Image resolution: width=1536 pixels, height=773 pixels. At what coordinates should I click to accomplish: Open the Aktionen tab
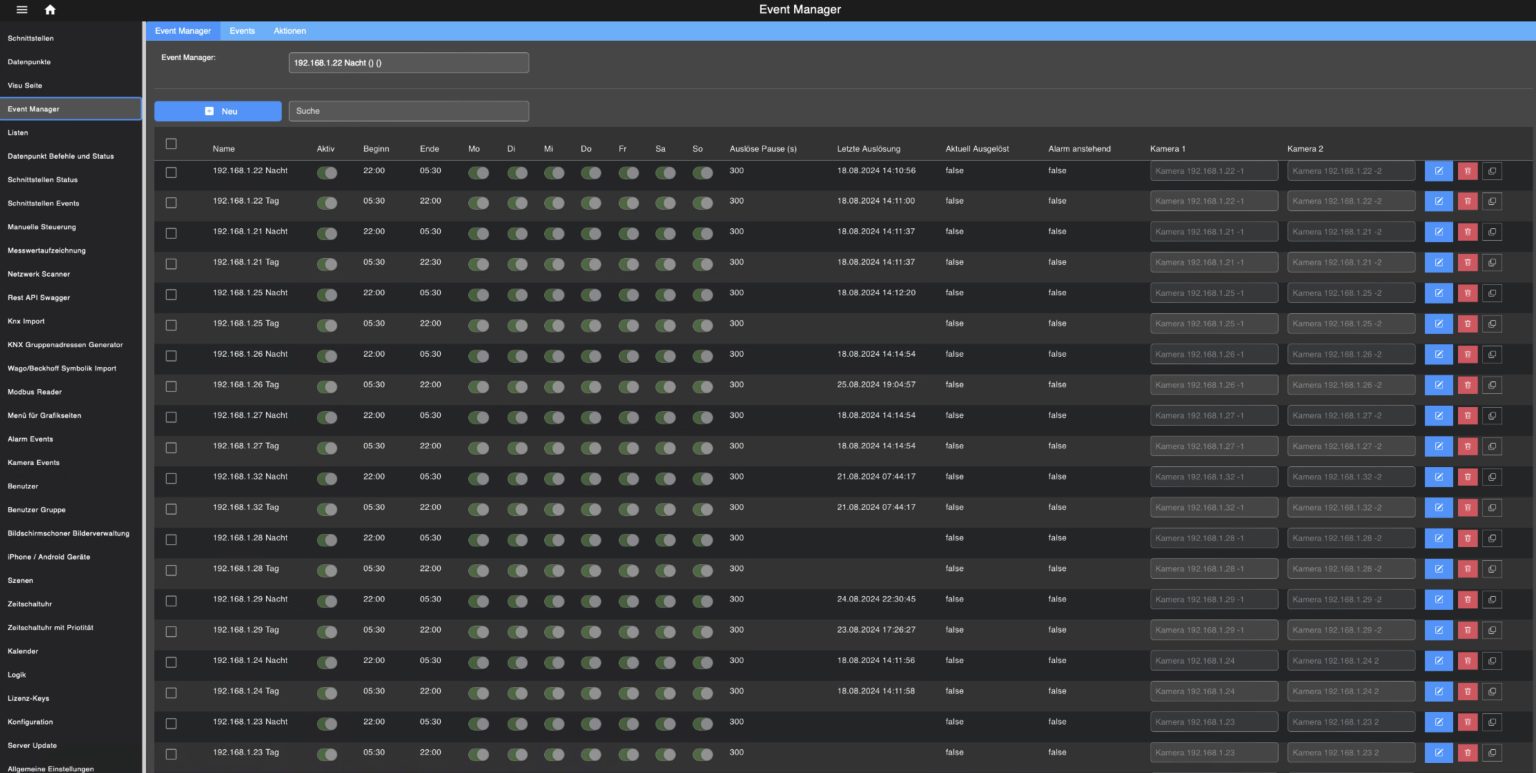coord(290,30)
